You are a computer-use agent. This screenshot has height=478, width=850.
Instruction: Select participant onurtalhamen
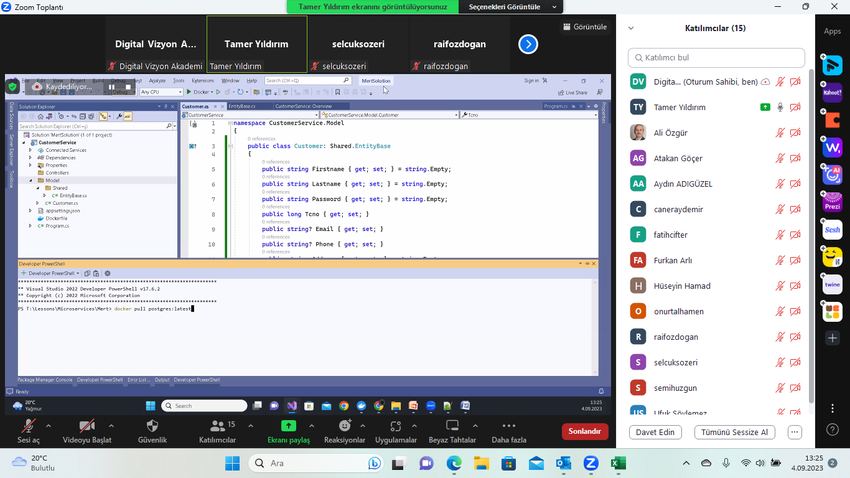coord(716,311)
